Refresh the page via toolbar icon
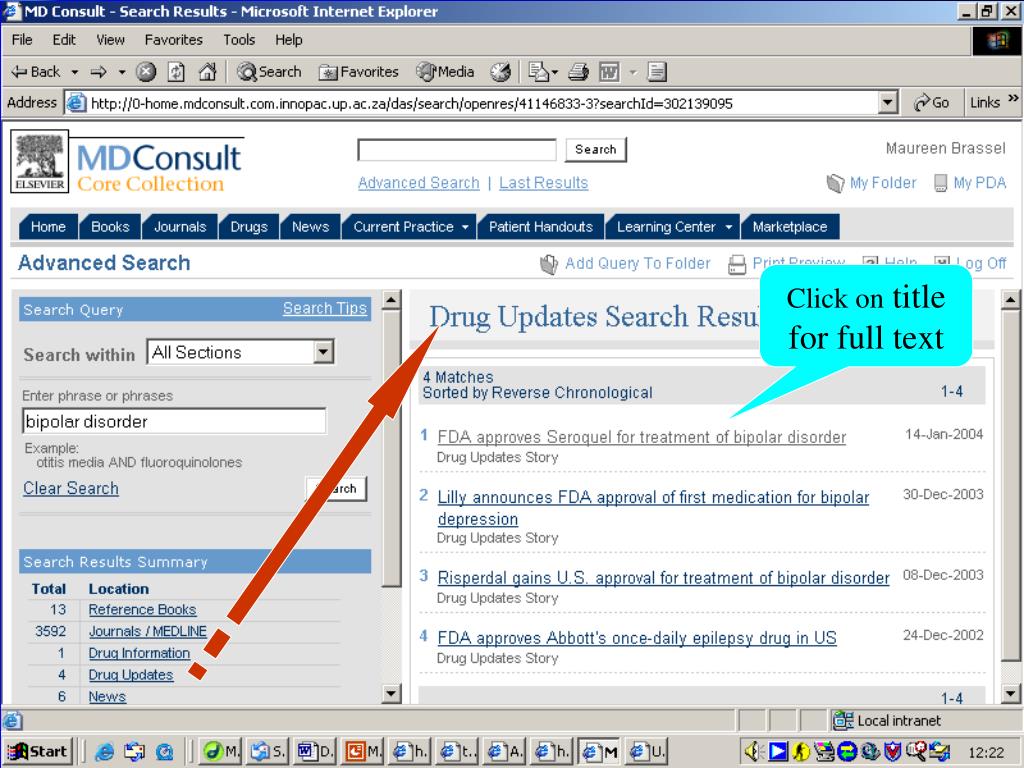1024x768 pixels. pos(176,72)
